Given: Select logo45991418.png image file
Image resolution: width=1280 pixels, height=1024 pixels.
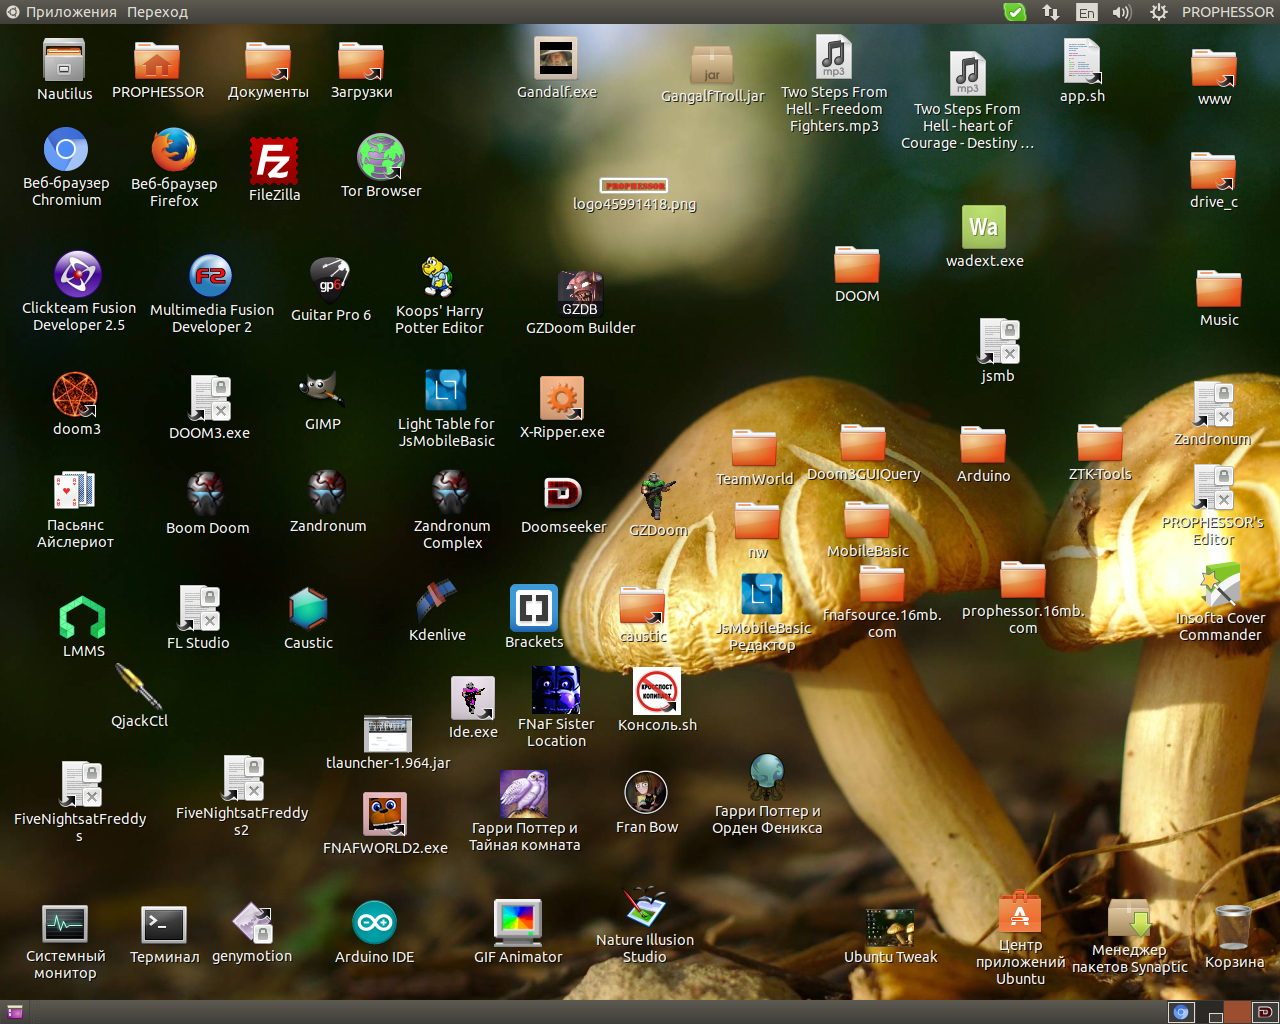Looking at the screenshot, I should click(x=634, y=186).
